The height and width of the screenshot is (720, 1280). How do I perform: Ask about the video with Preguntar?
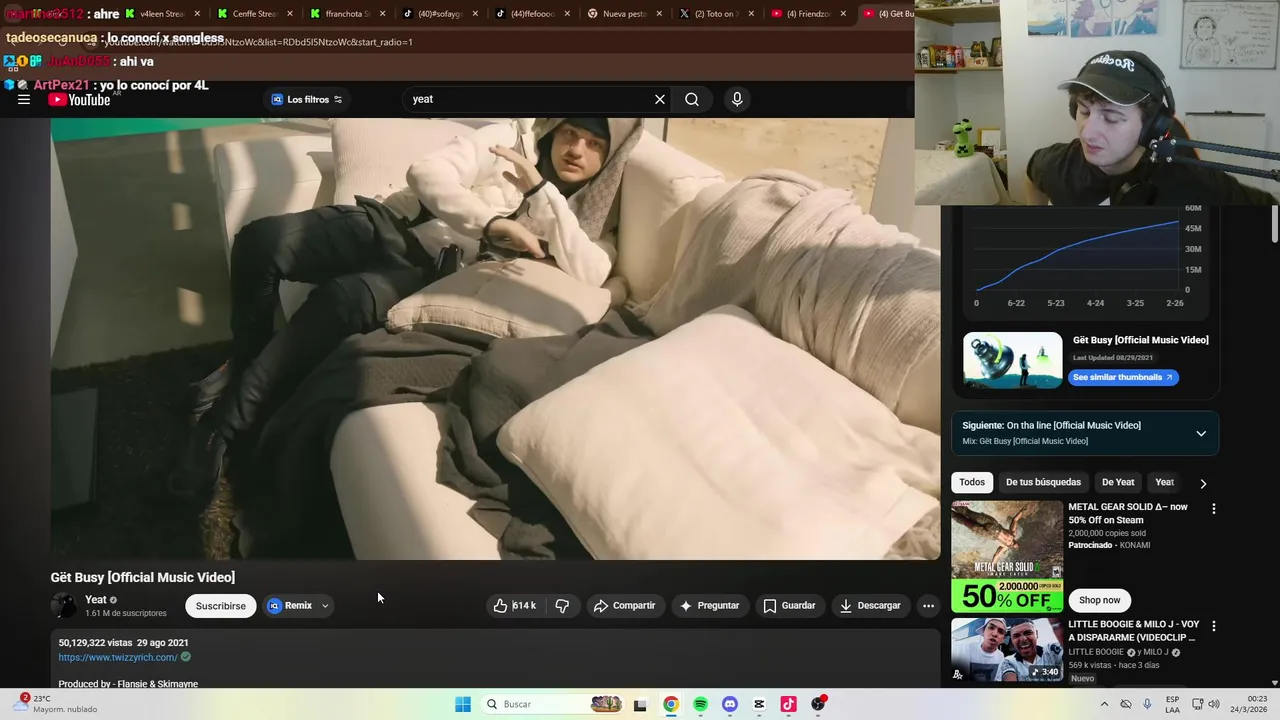tap(709, 605)
